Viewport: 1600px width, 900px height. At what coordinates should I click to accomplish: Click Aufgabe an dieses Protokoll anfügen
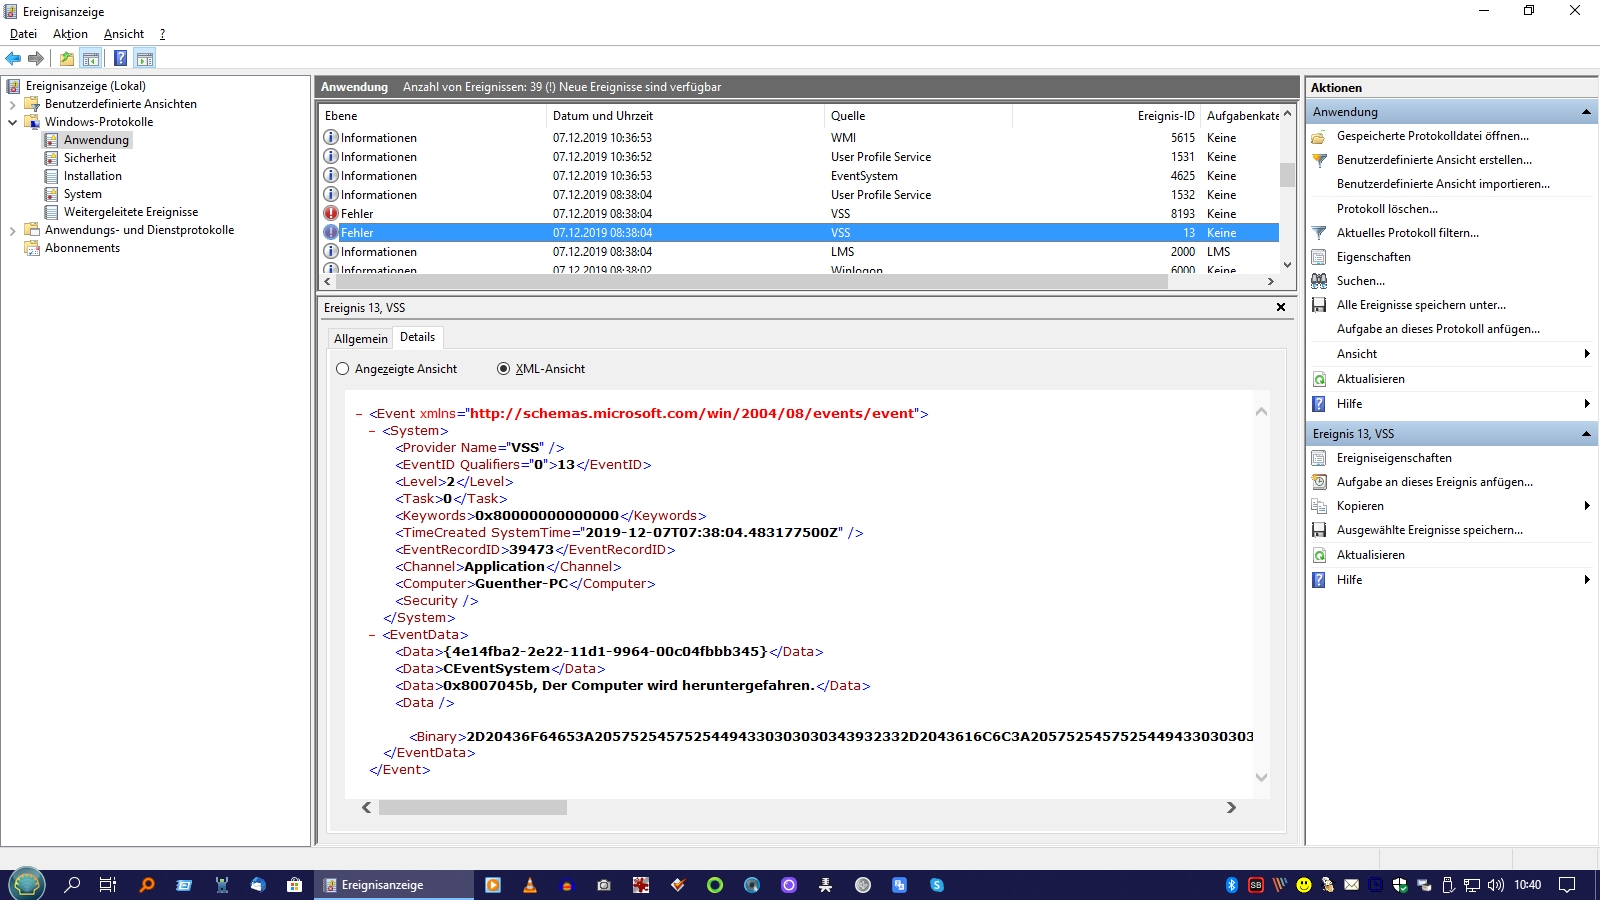[1438, 329]
